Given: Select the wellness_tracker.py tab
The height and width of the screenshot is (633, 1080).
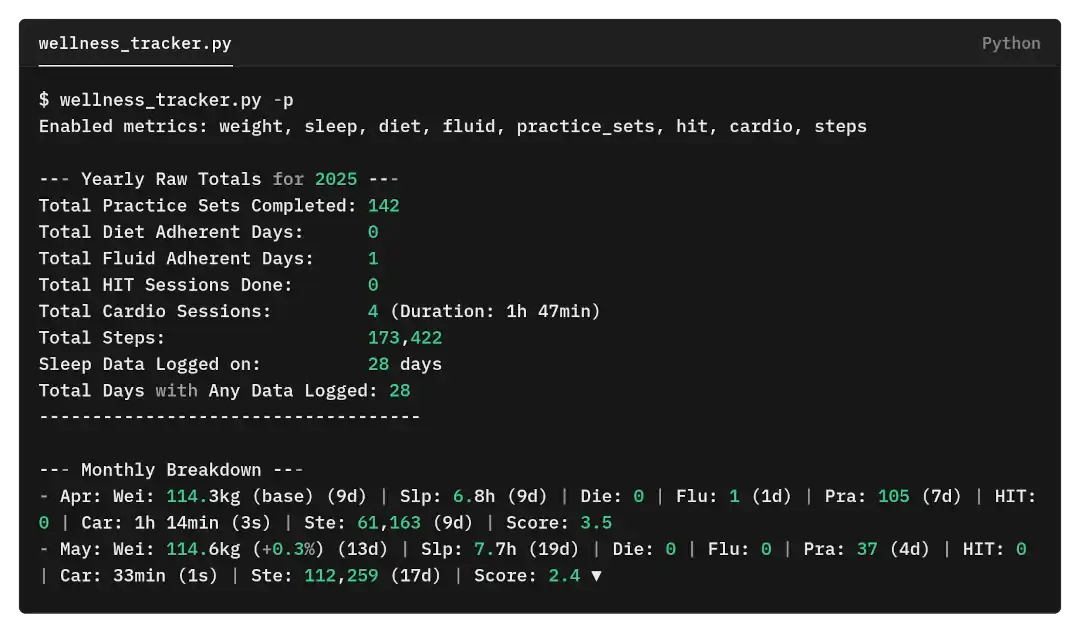Looking at the screenshot, I should click(135, 43).
